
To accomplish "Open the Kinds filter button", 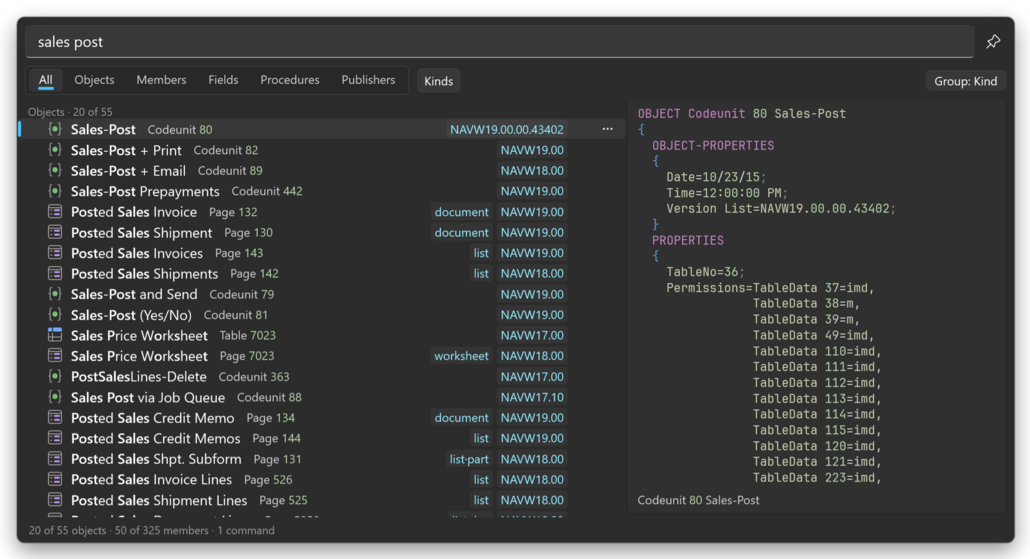I will click(x=438, y=81).
